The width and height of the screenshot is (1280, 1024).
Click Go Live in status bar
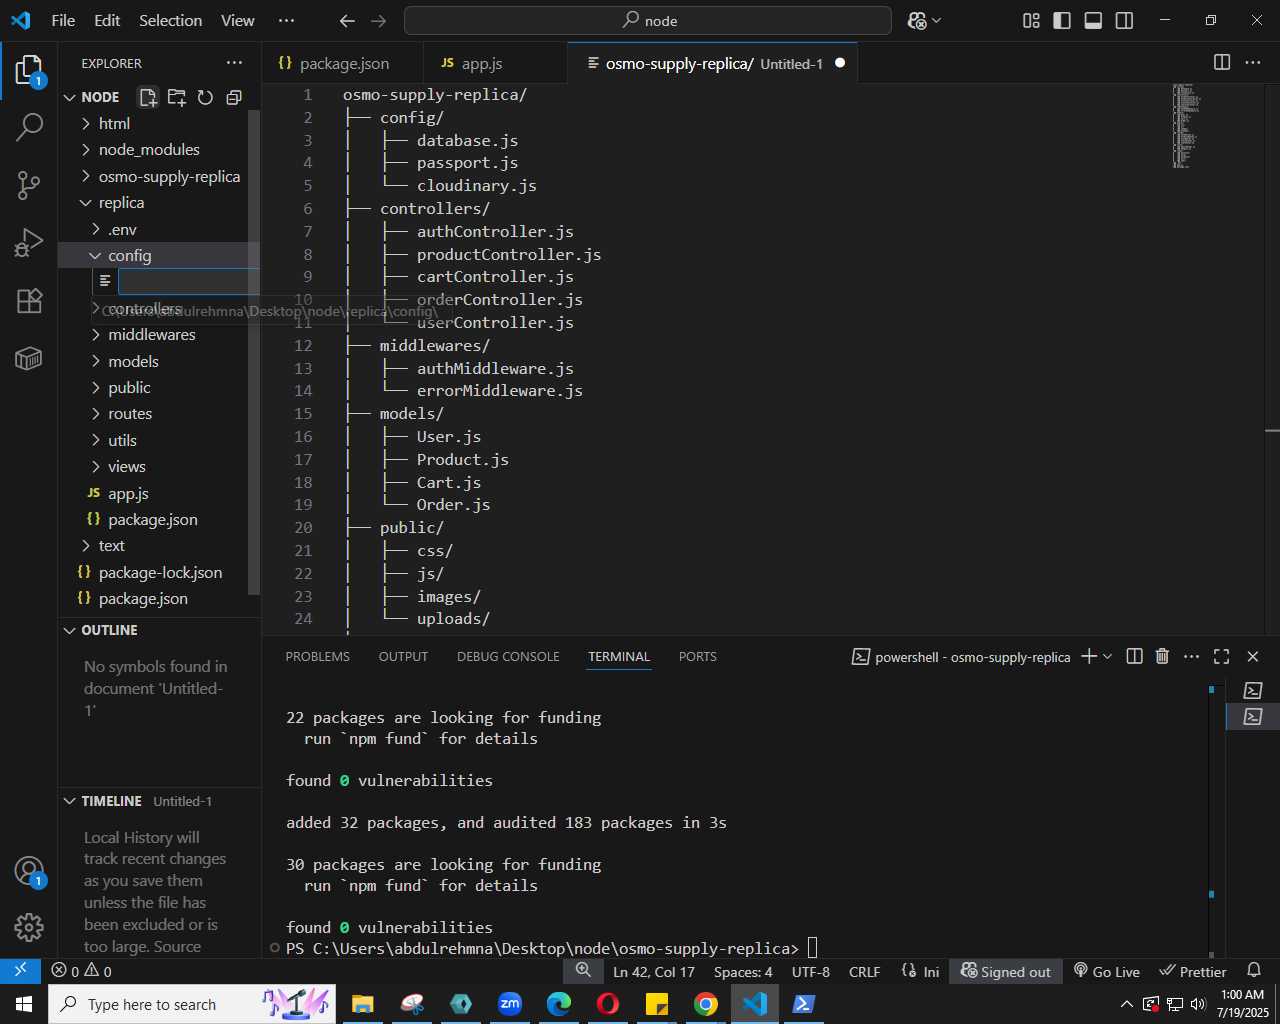coord(1106,971)
